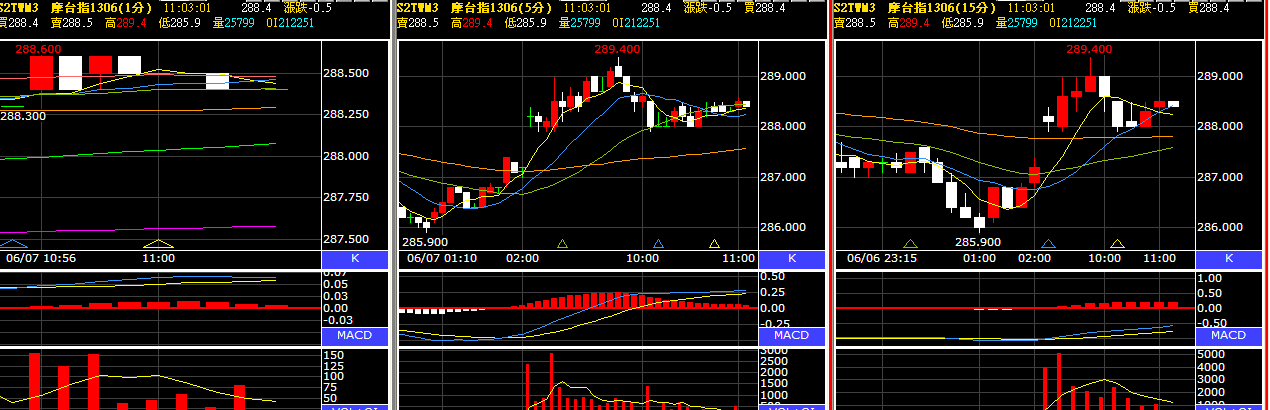Click the leftmost yellow triangle marker in the 15分 chart
Image resolution: width=1270 pixels, height=410 pixels.
pyautogui.click(x=910, y=243)
